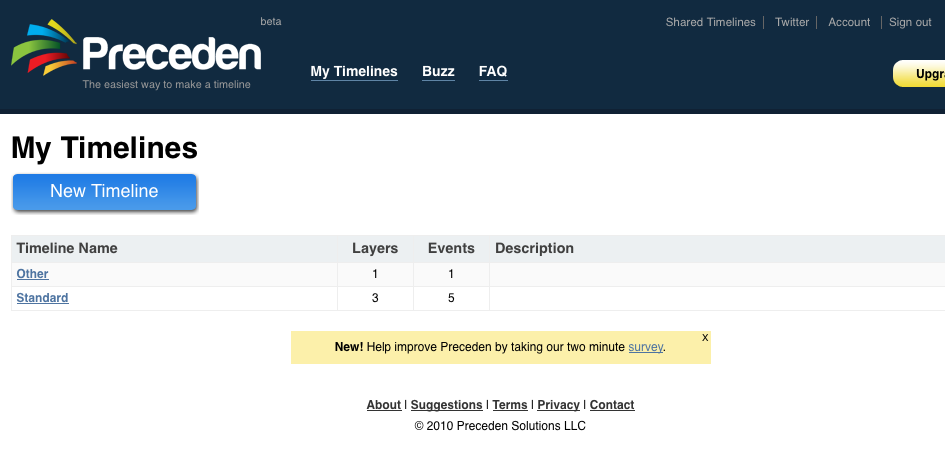Click the Shared Timelines link

click(710, 22)
